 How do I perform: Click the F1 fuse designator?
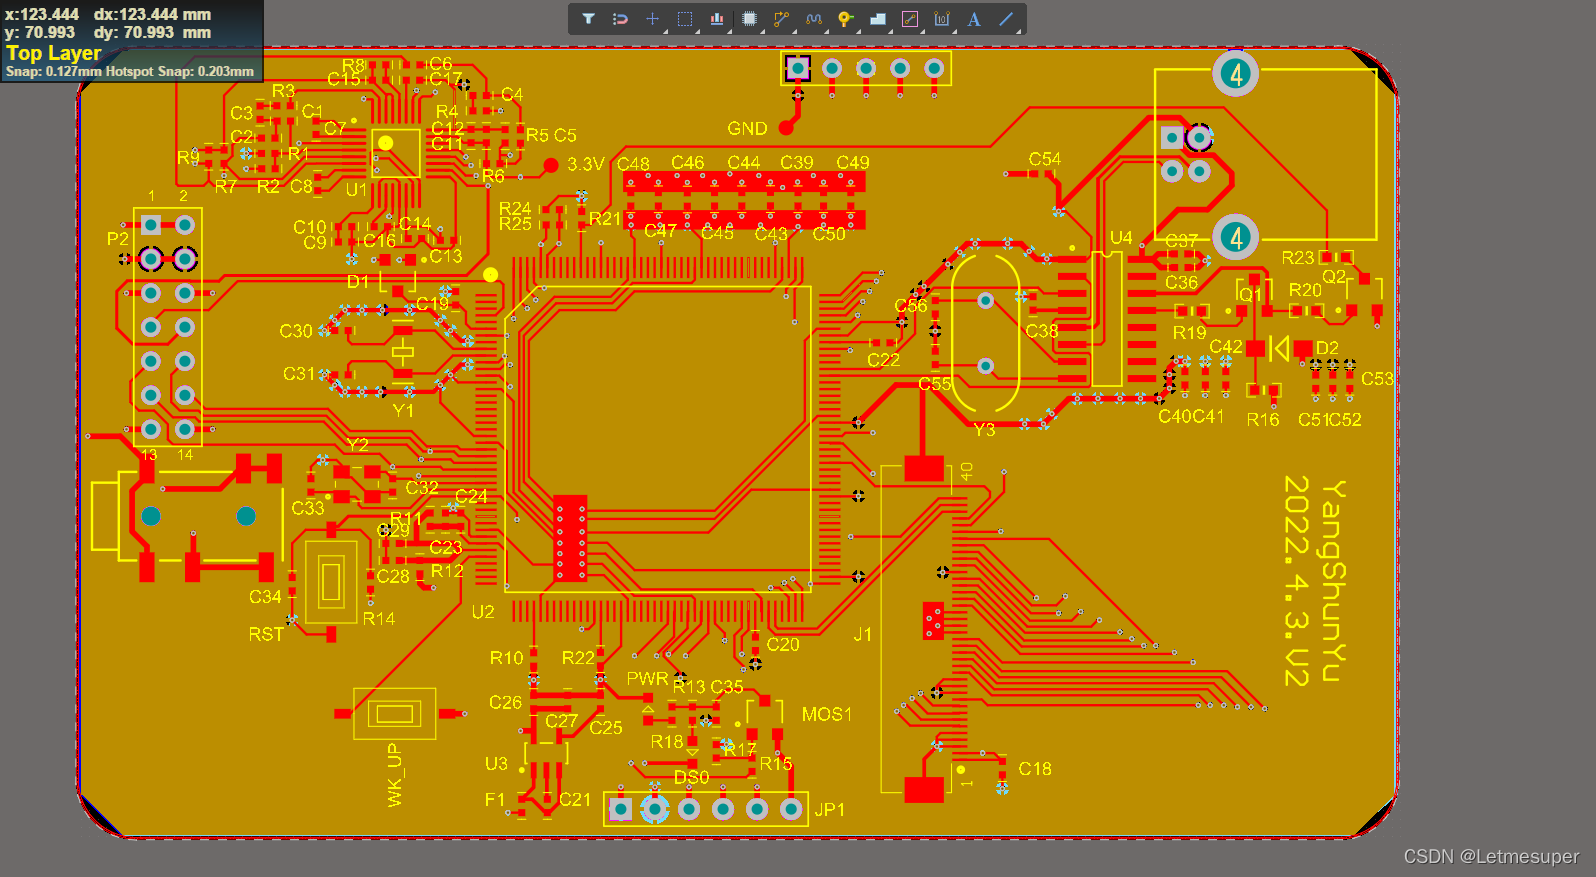pyautogui.click(x=495, y=800)
